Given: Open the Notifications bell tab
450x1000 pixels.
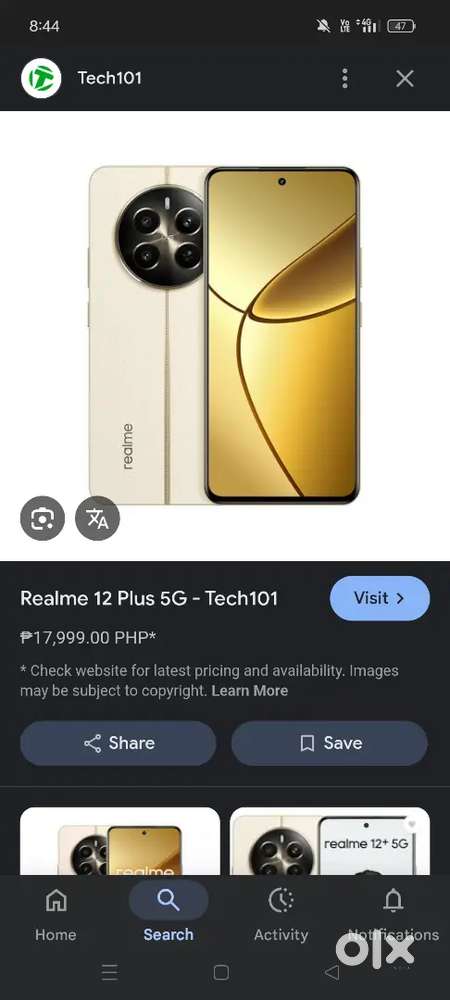Looking at the screenshot, I should coord(393,915).
